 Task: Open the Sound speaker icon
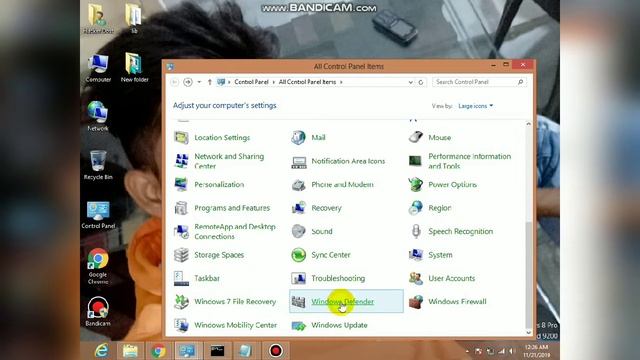tap(298, 231)
